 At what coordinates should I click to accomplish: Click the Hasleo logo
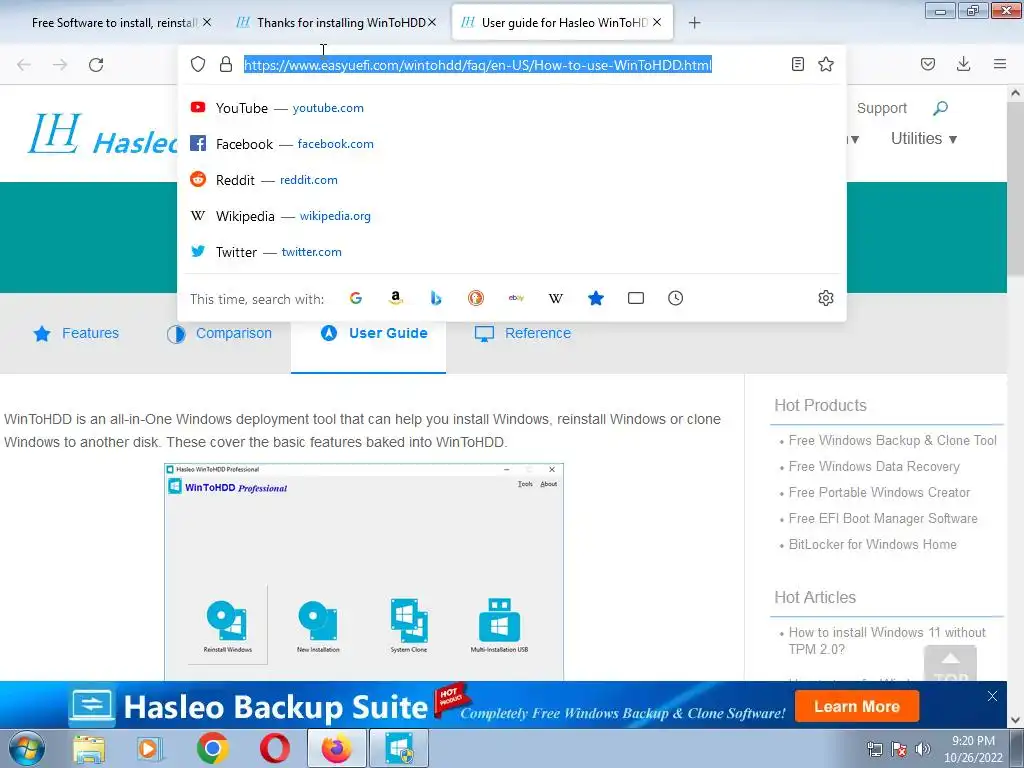point(103,135)
